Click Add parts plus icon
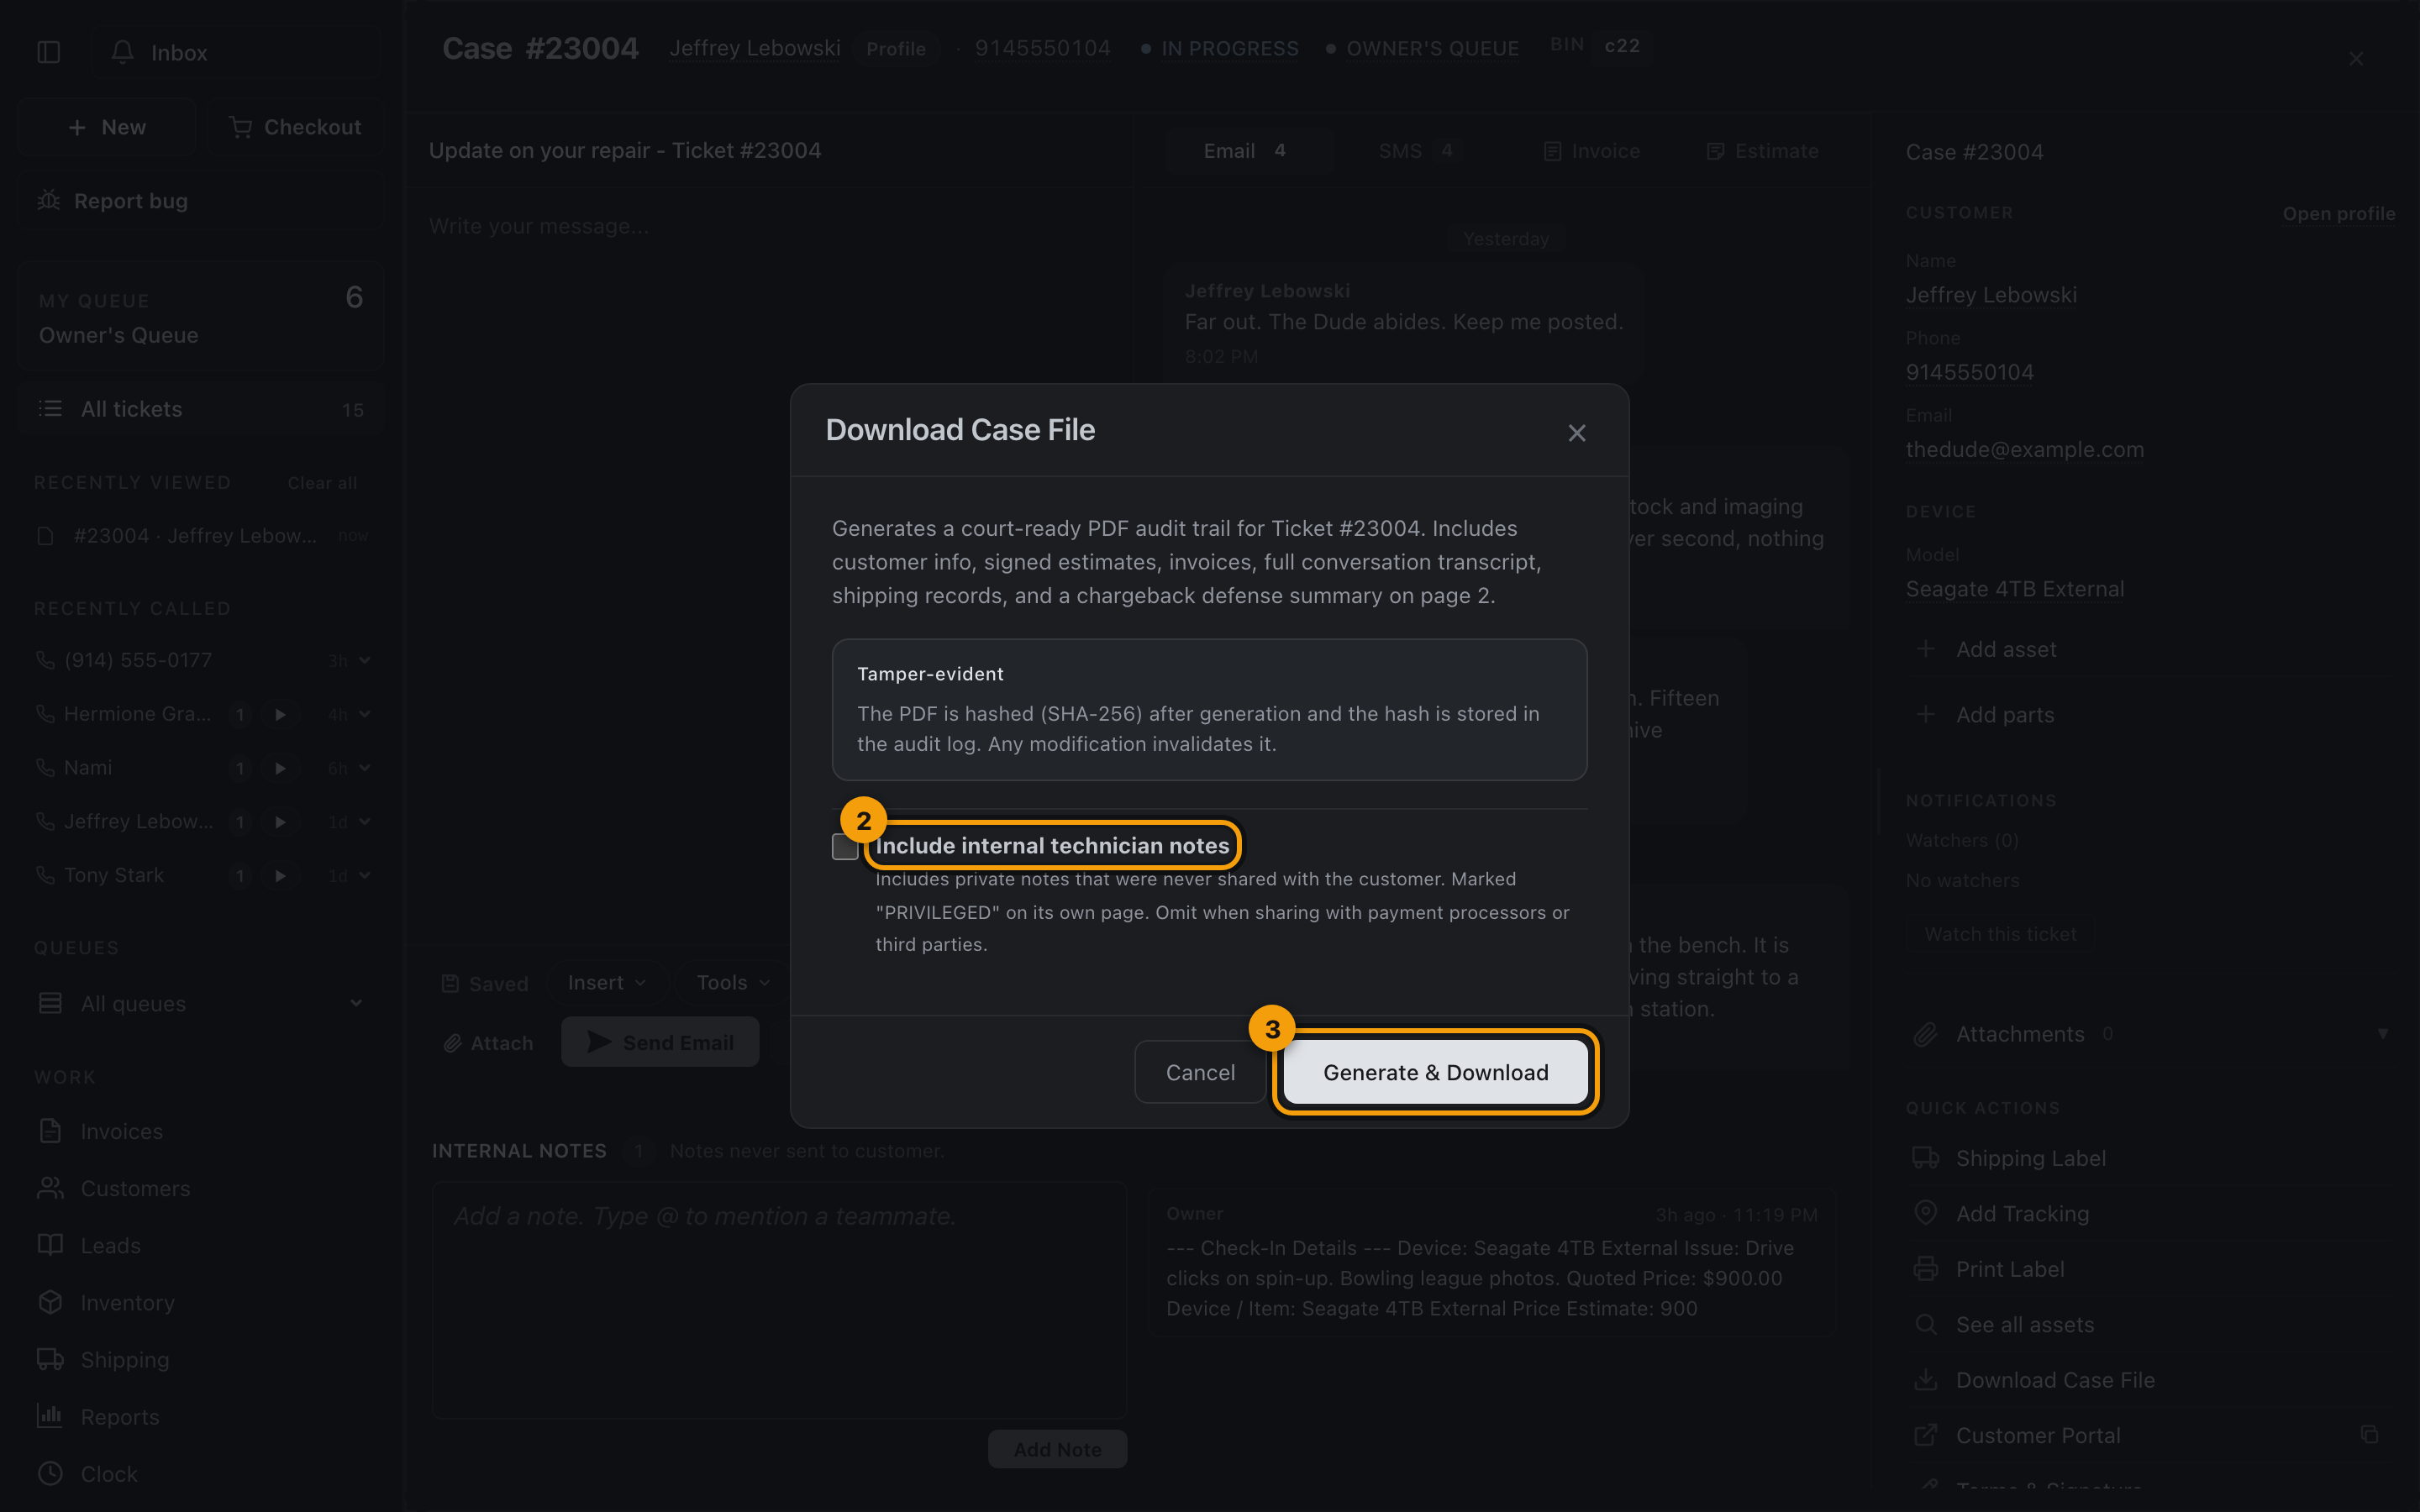Viewport: 2420px width, 1512px height. pos(1925,715)
